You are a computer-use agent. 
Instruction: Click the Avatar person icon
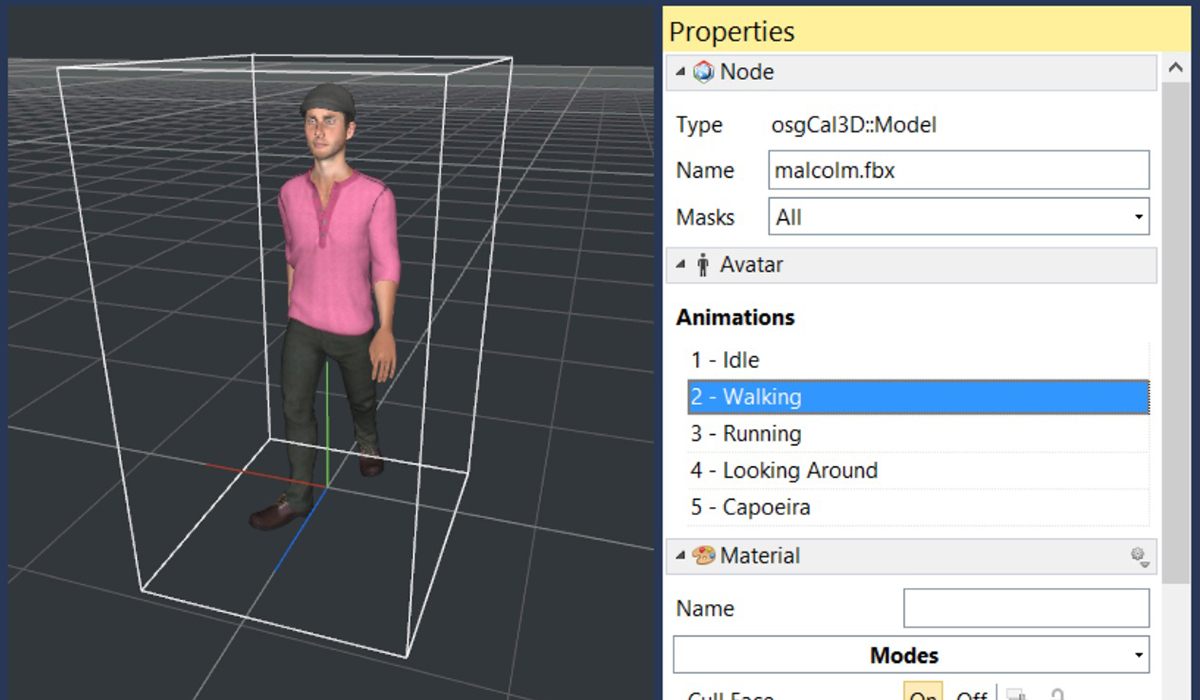[704, 265]
